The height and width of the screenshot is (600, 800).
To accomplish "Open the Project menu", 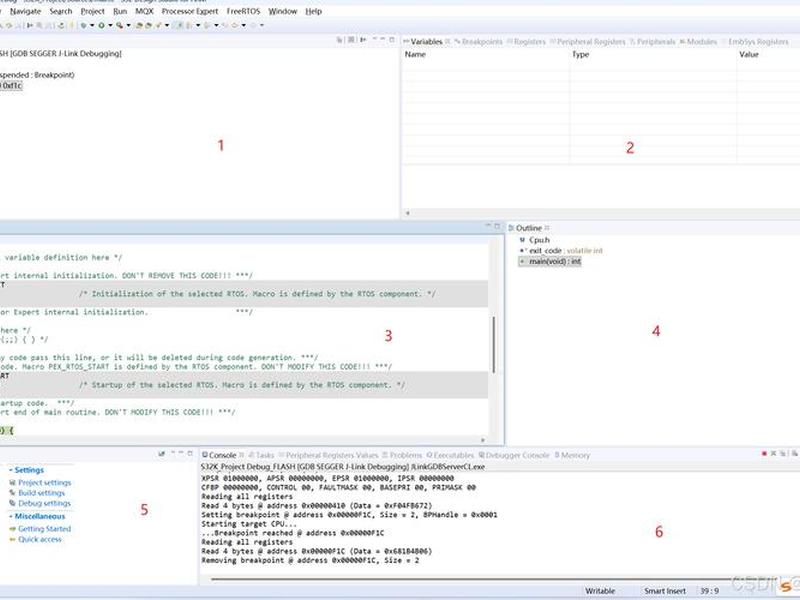I will (x=92, y=11).
